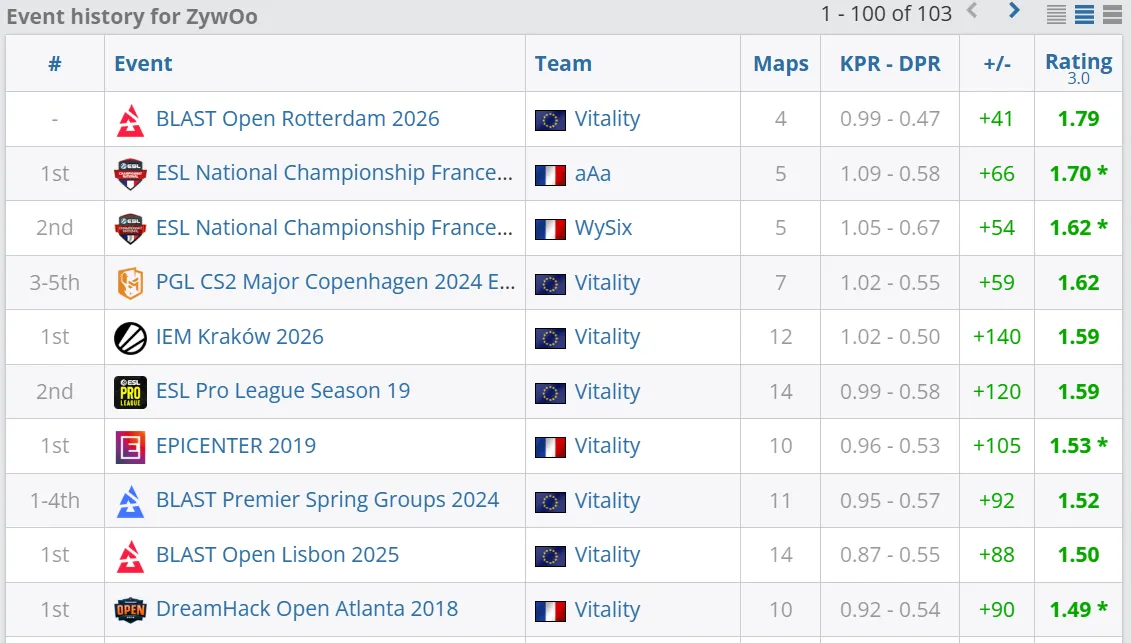Select the medium row density view

pyautogui.click(x=1084, y=15)
